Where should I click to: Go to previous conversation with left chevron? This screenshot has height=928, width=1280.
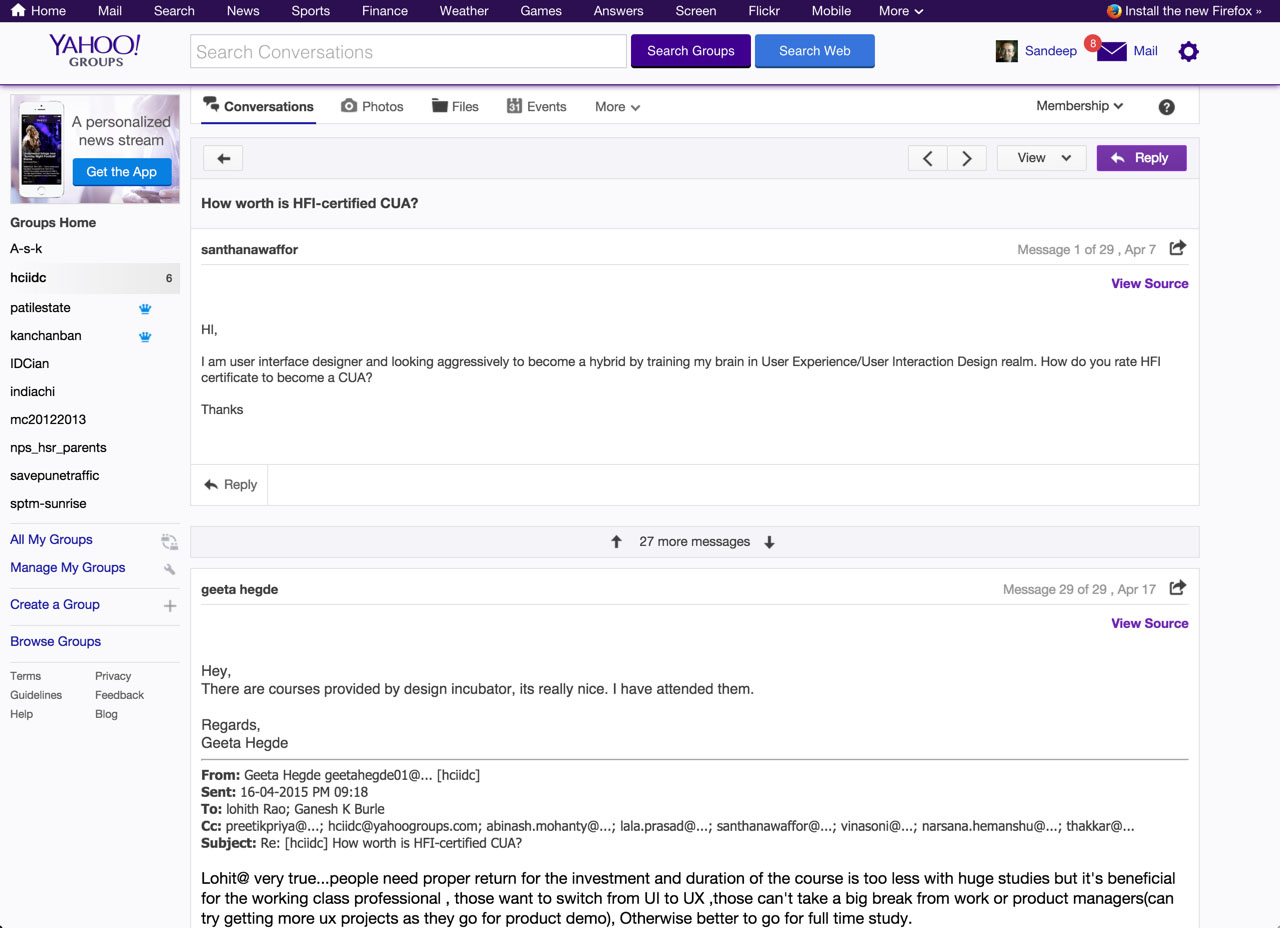[928, 158]
